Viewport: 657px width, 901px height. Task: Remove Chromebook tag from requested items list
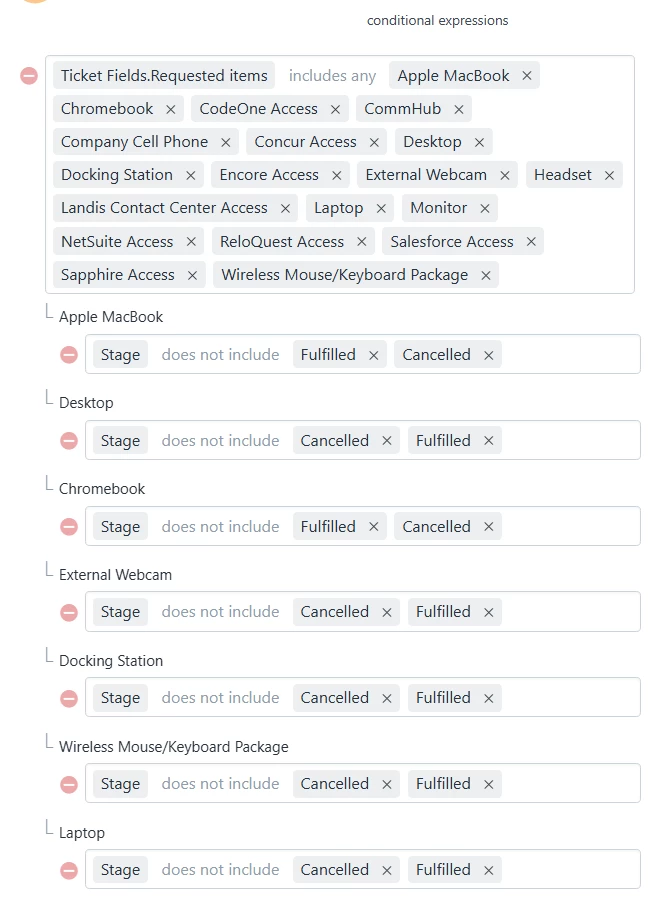click(170, 109)
